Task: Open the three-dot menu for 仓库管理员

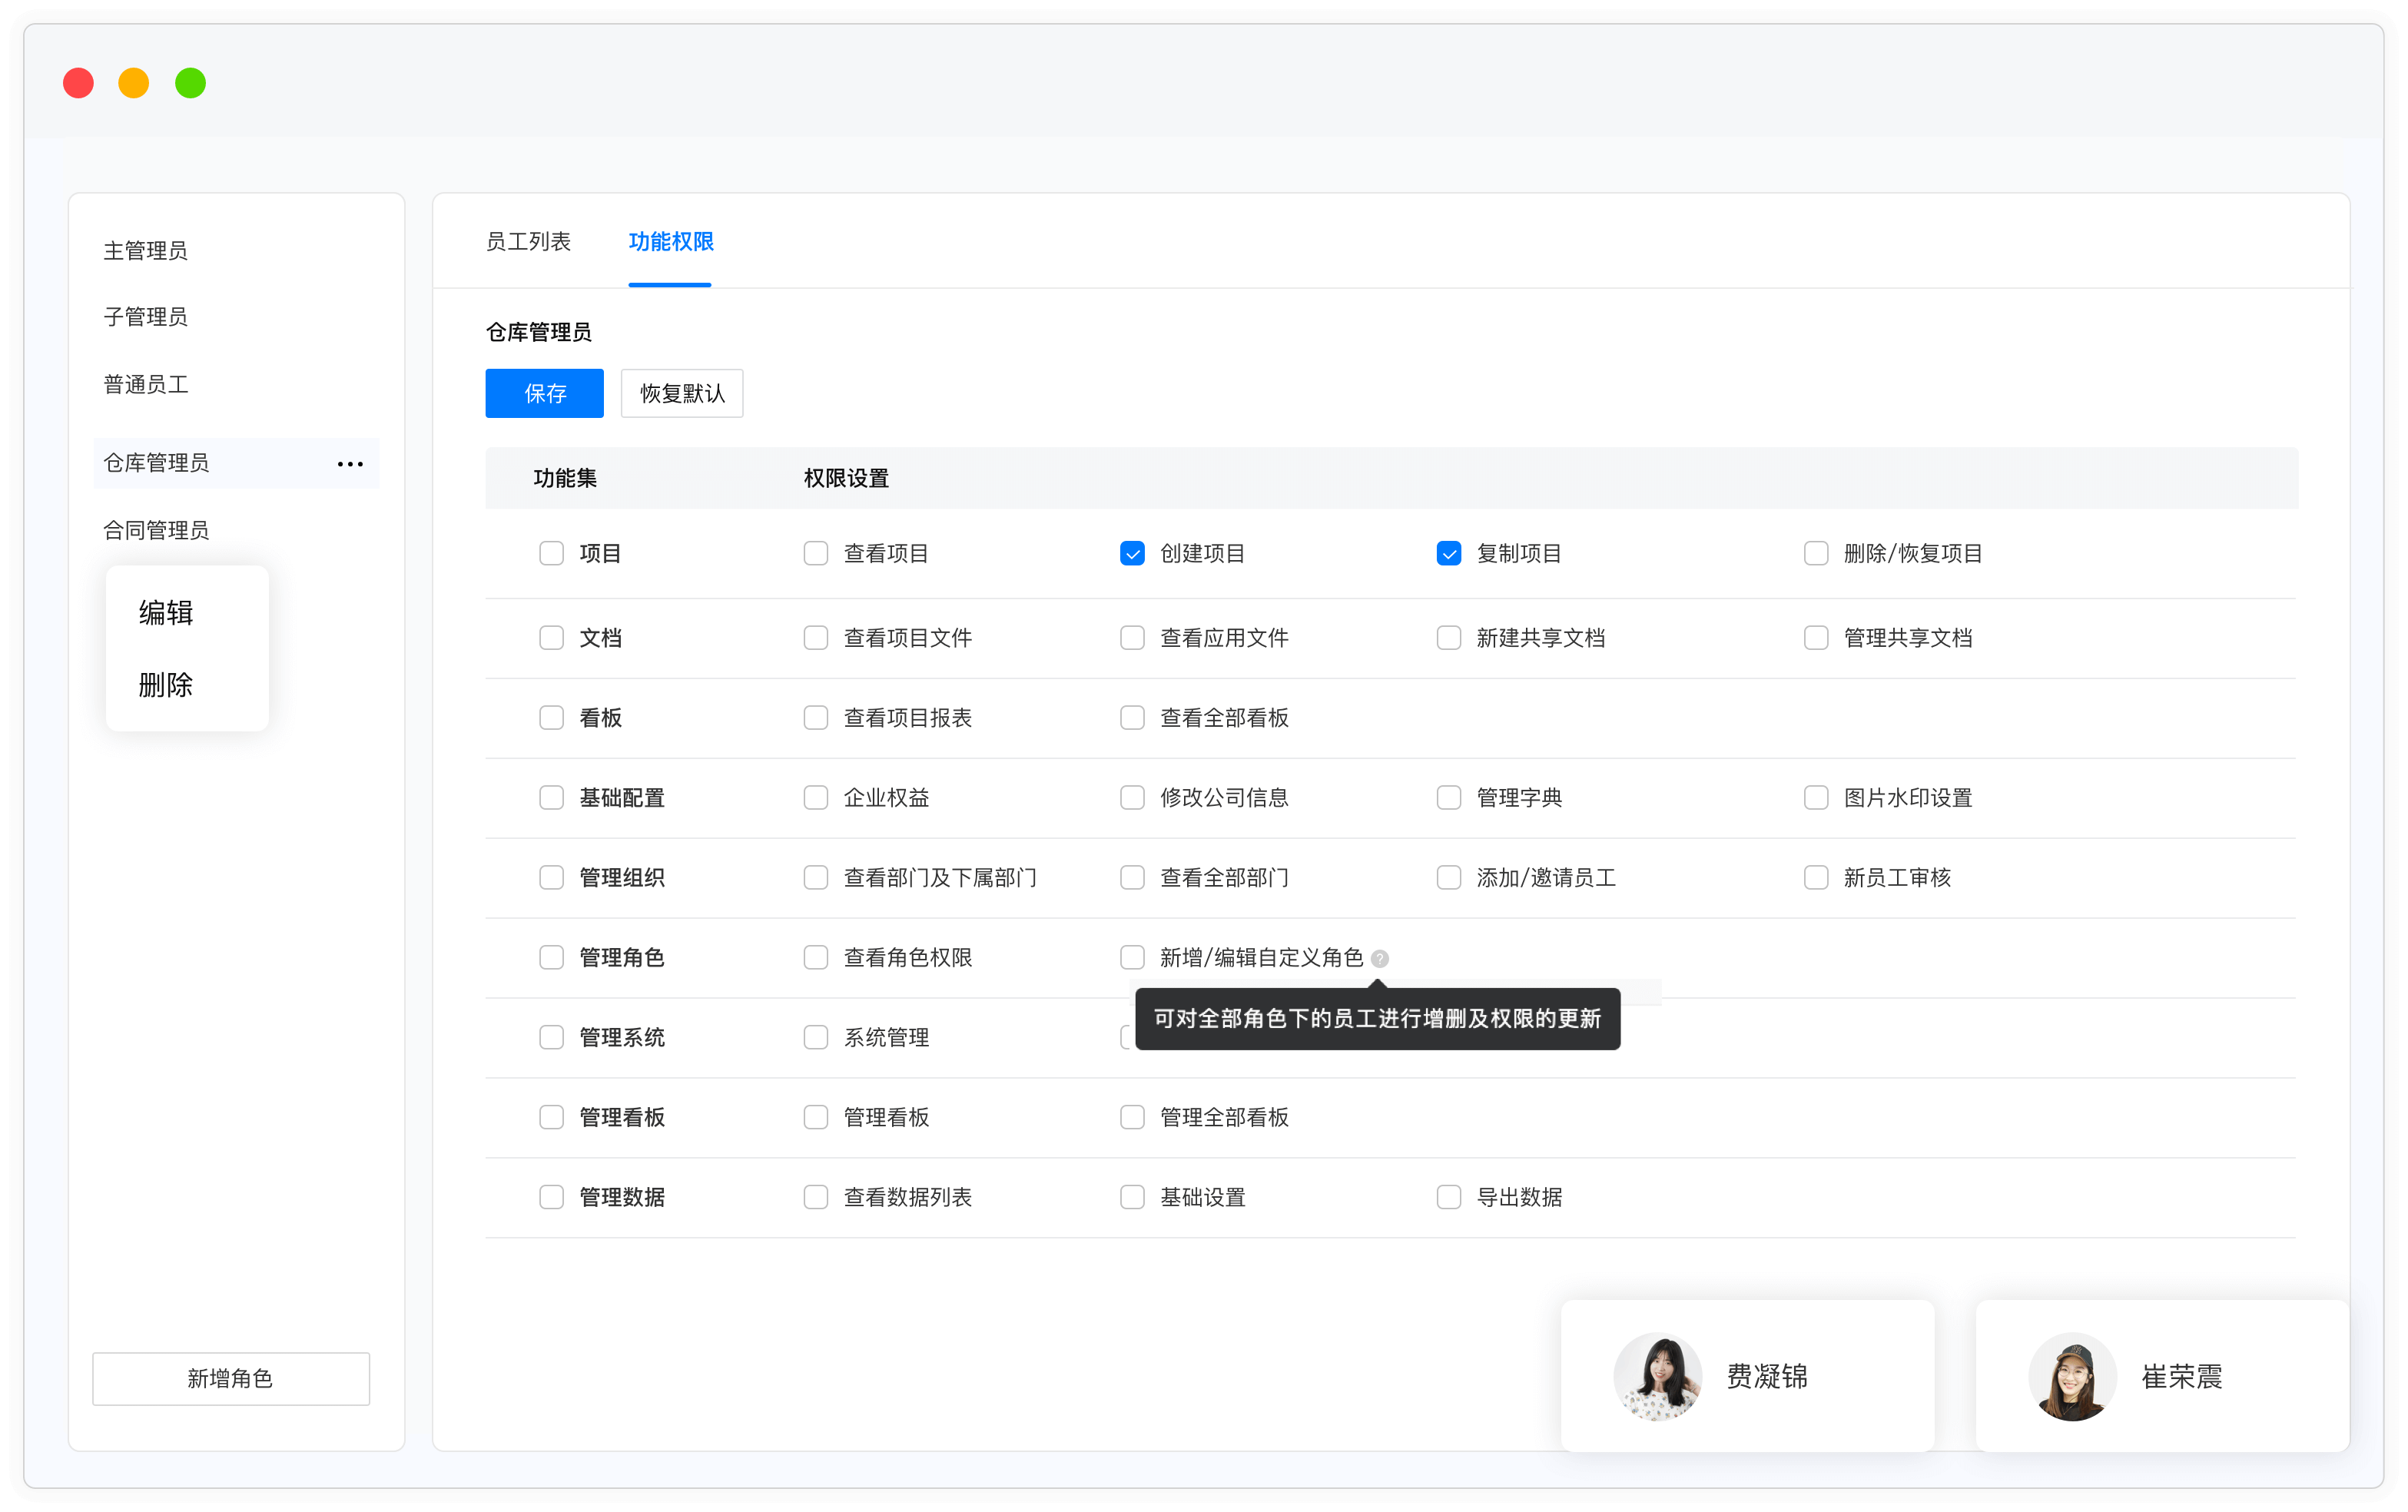Action: (350, 464)
